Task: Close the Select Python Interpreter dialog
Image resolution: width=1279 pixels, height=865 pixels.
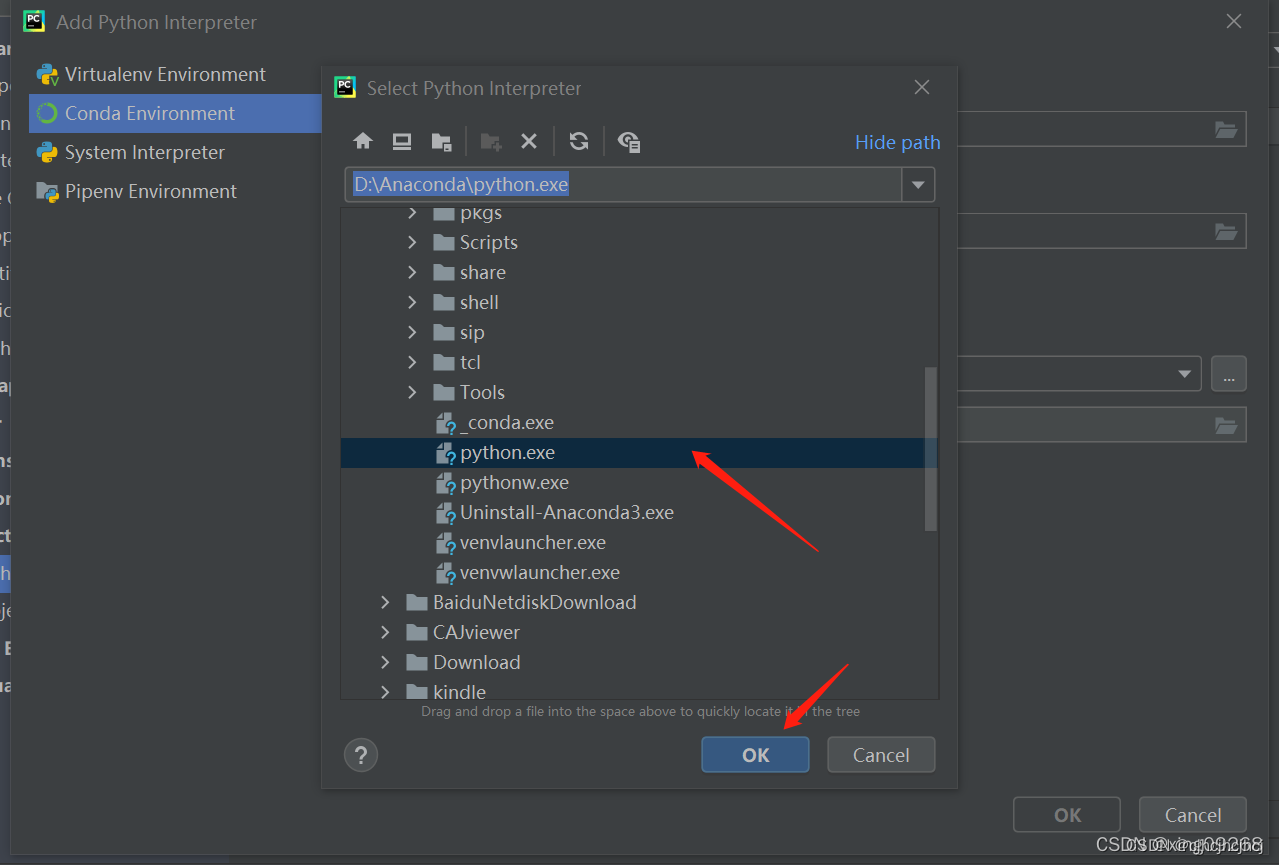Action: [x=922, y=88]
